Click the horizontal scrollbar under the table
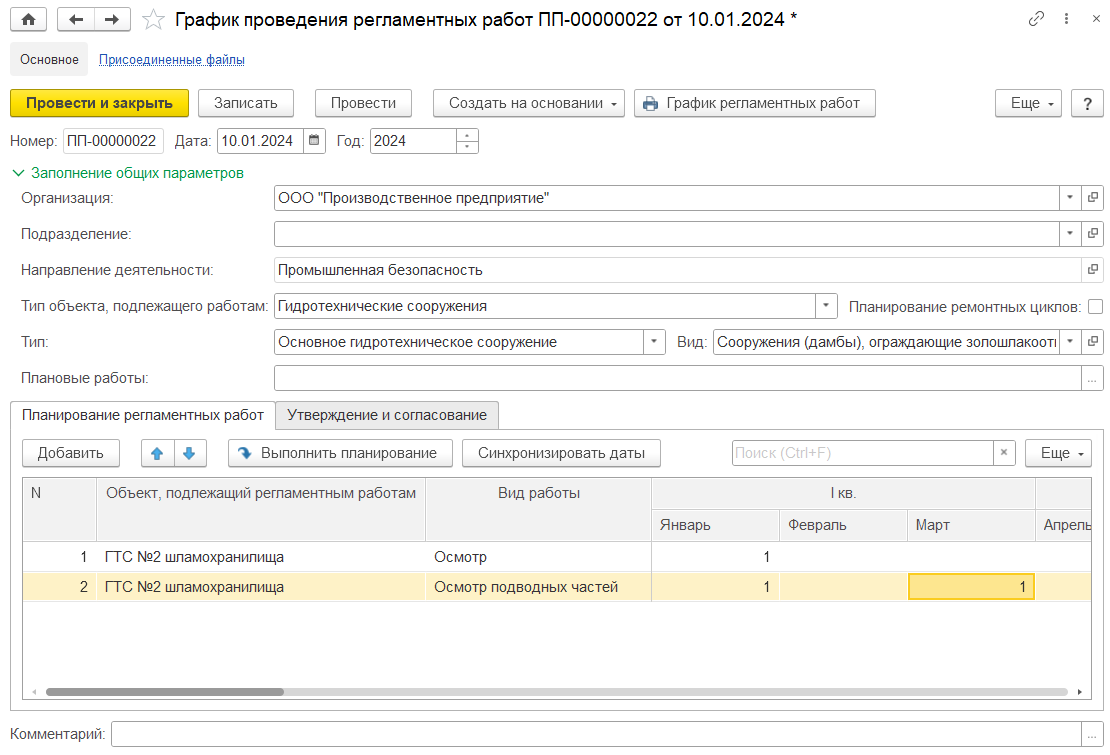The height and width of the screenshot is (755, 1110). point(165,692)
